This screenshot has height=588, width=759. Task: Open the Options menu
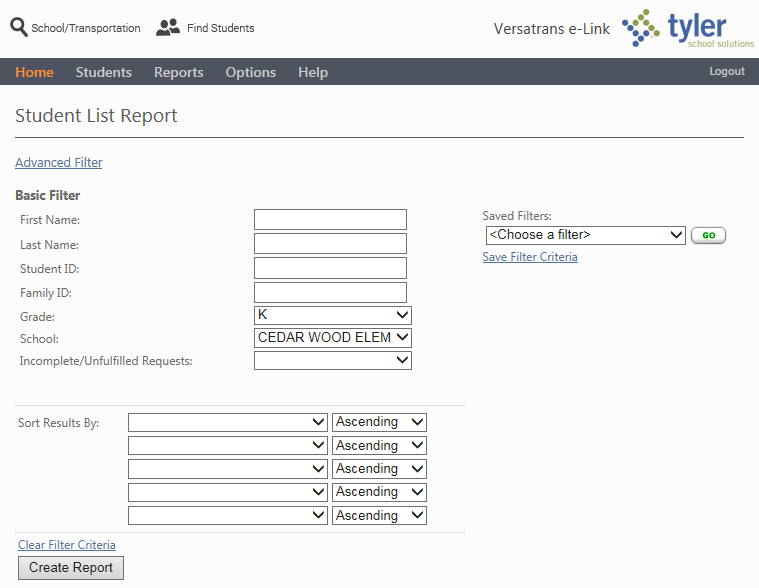click(x=251, y=72)
